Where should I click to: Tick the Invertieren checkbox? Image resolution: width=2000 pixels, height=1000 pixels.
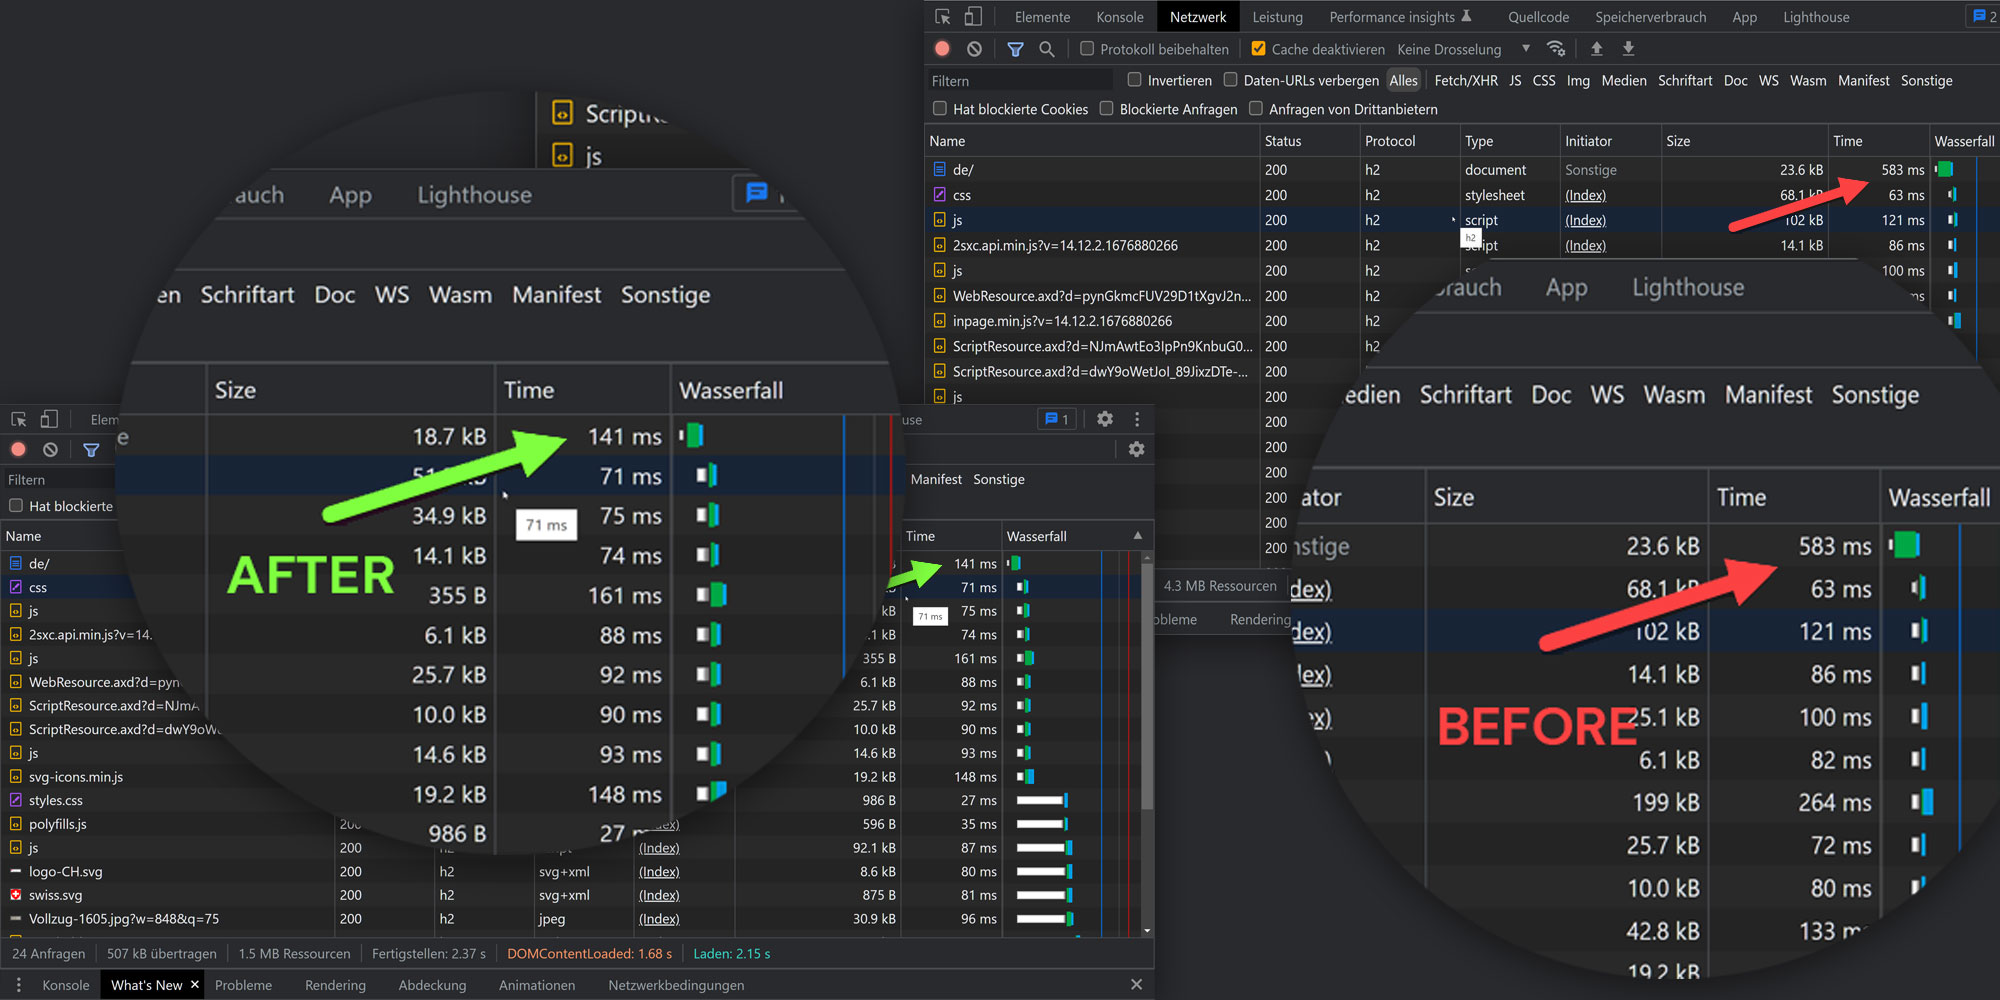[1134, 80]
